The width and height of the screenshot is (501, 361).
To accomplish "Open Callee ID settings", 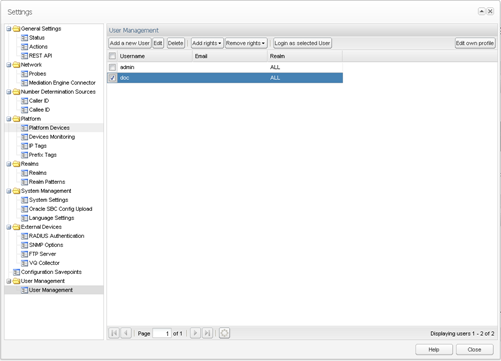I will click(x=39, y=110).
